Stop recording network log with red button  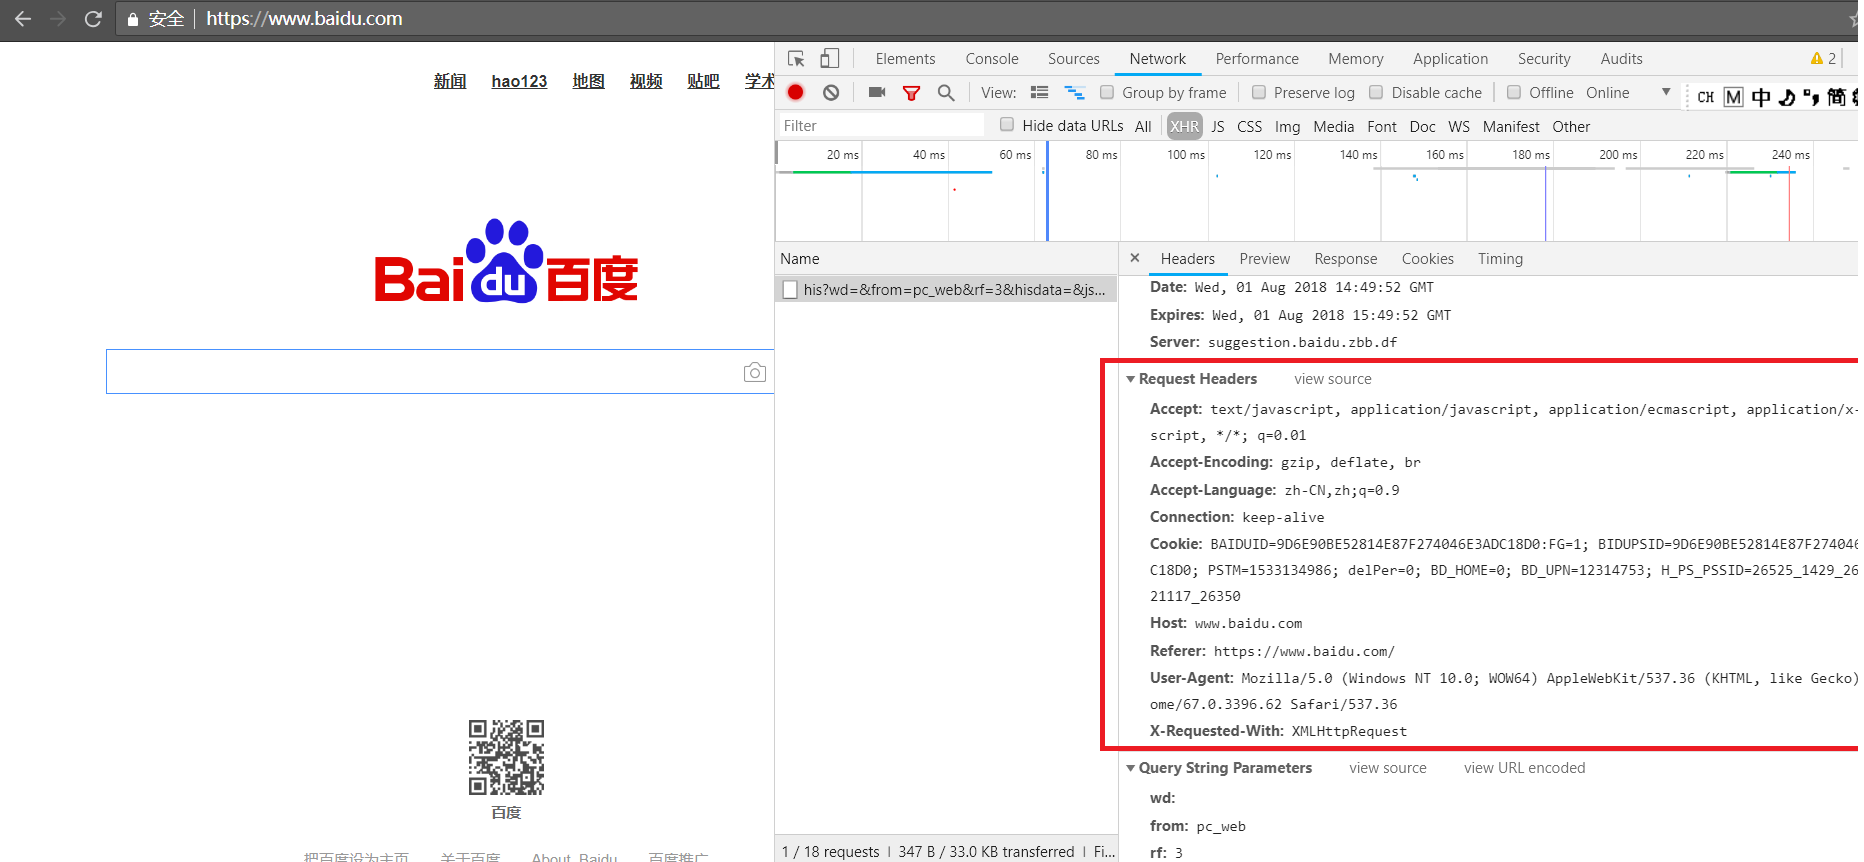click(x=796, y=92)
